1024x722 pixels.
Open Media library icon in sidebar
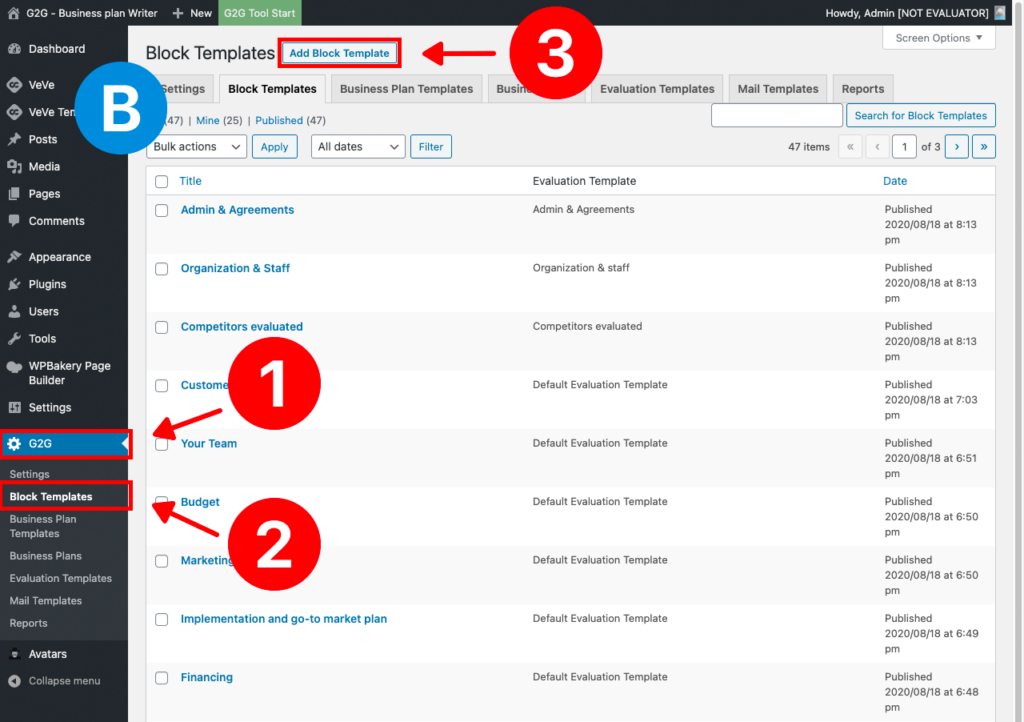tap(14, 166)
